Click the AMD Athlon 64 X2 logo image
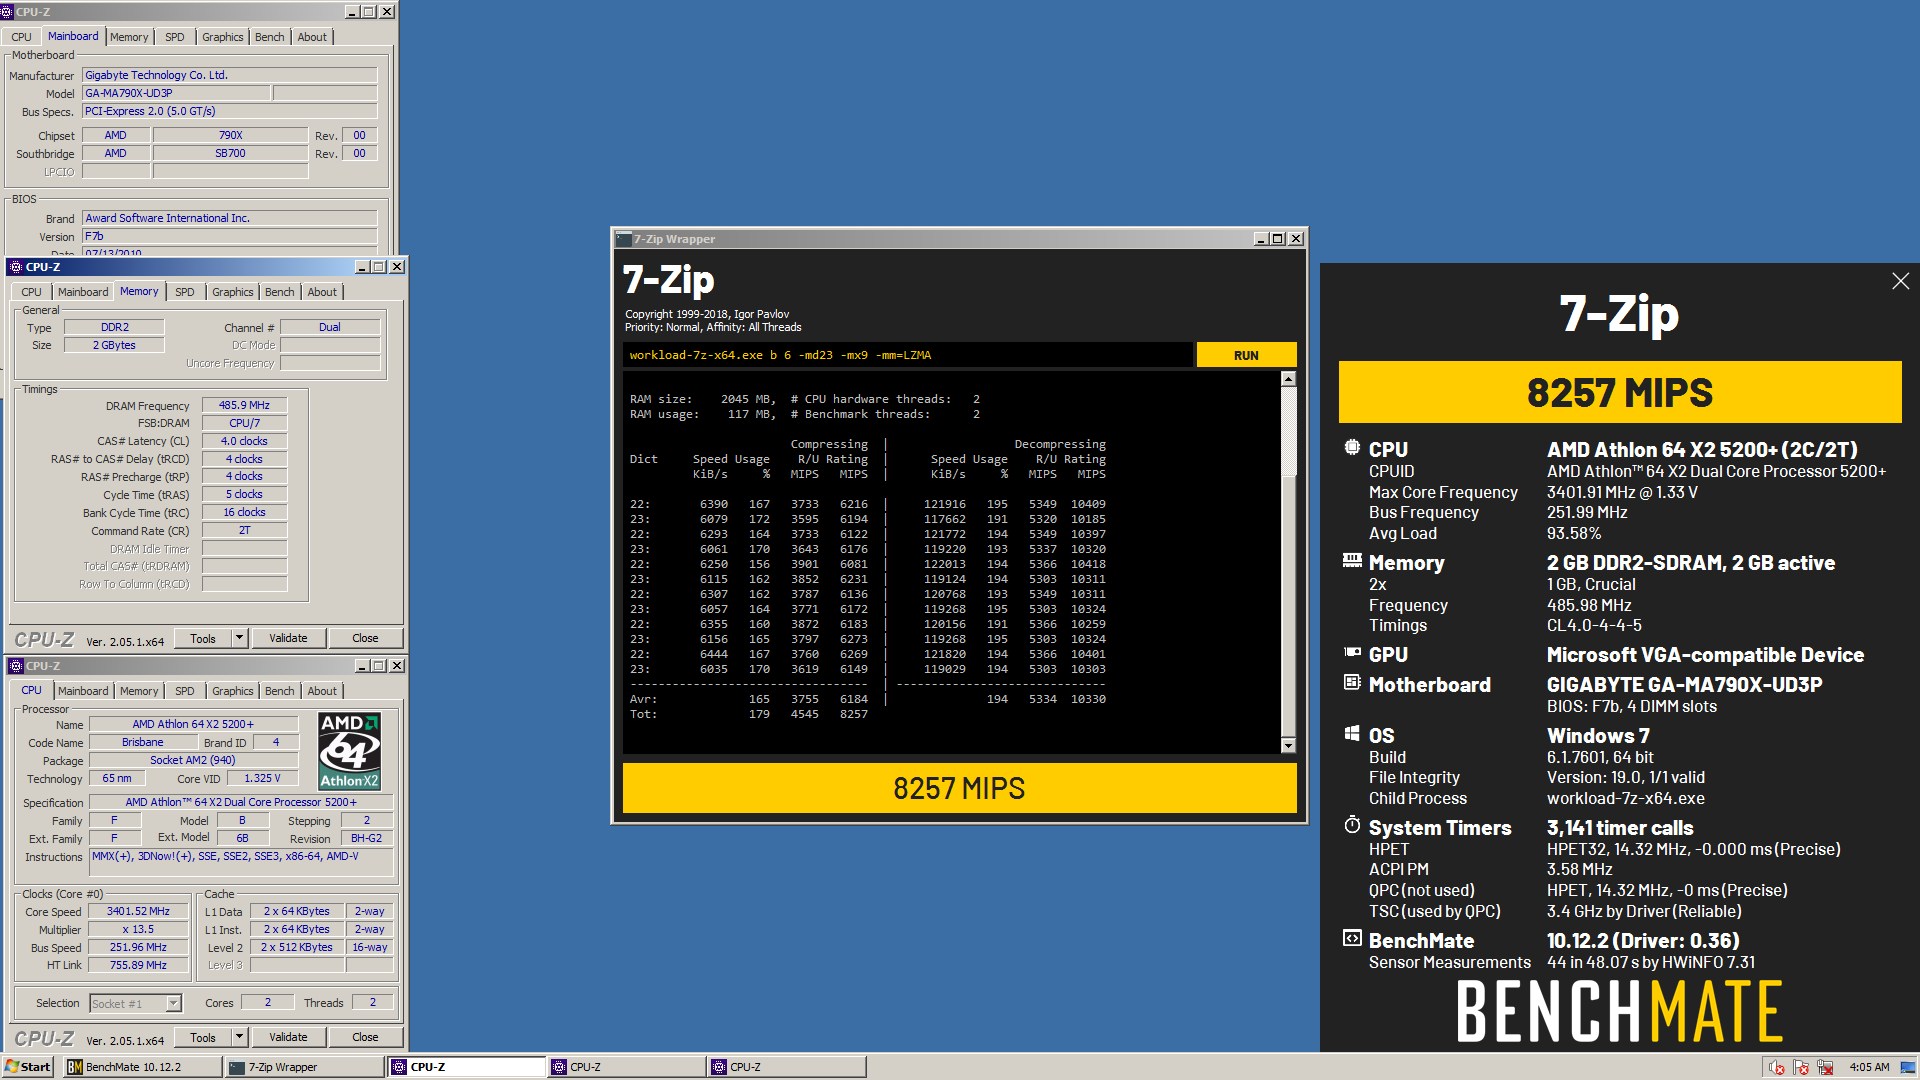The width and height of the screenshot is (1920, 1080). tap(349, 751)
